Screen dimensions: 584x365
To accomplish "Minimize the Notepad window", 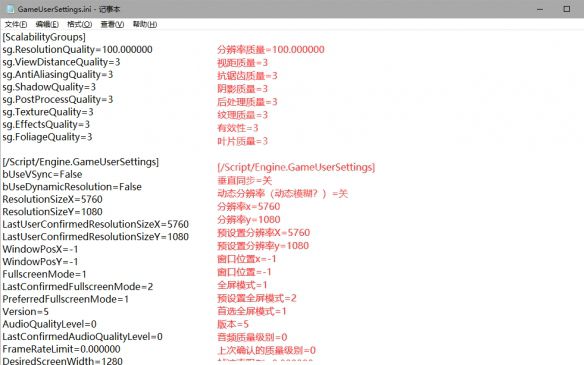I will click(x=540, y=9).
